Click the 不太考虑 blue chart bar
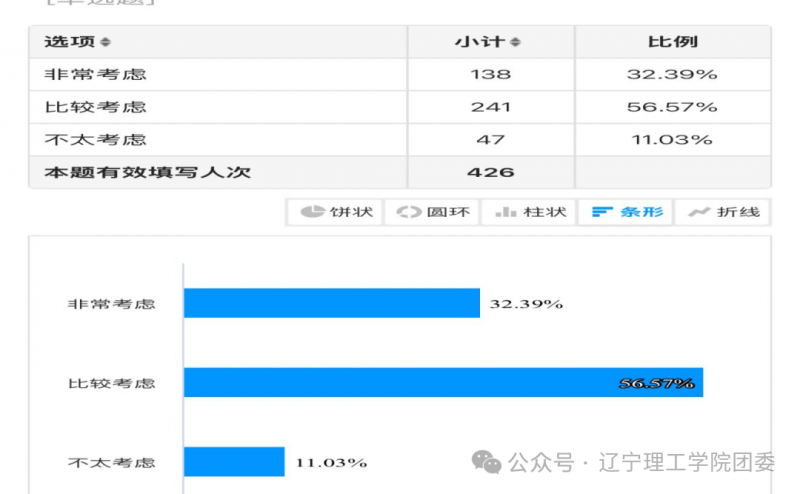 pos(234,462)
